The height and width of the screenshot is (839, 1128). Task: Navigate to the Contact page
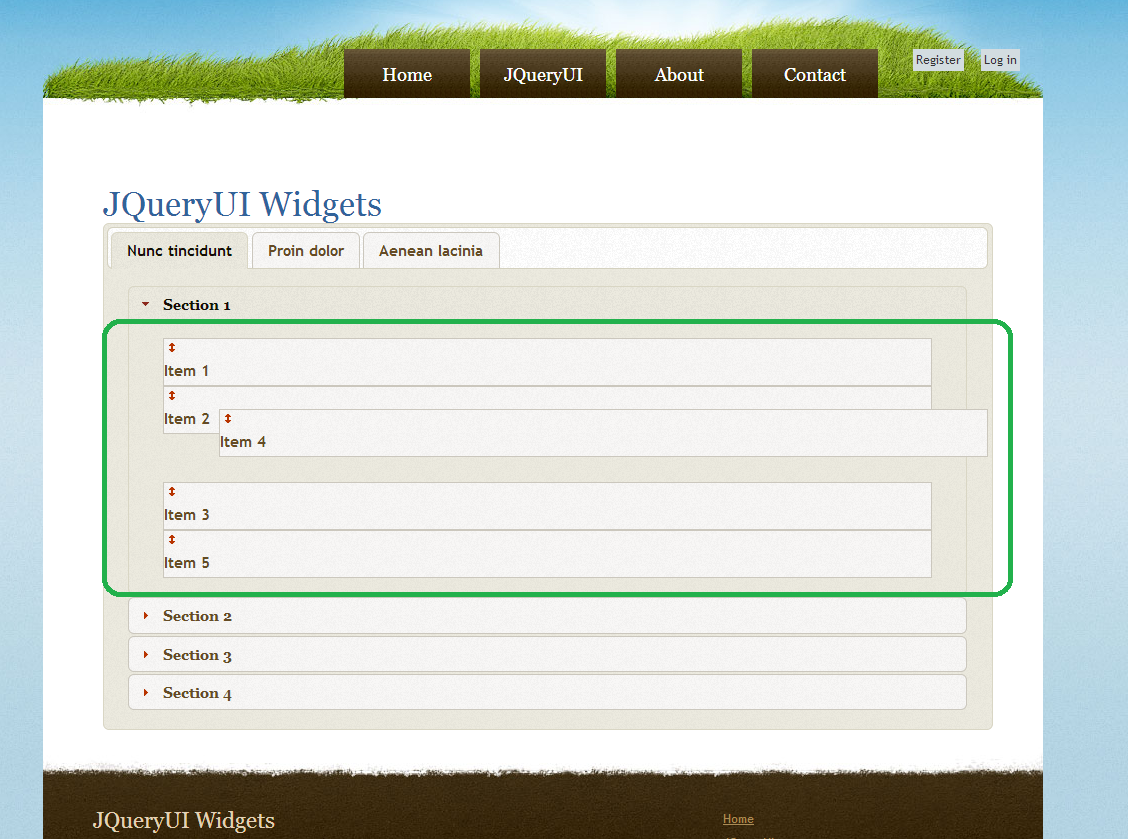click(814, 74)
